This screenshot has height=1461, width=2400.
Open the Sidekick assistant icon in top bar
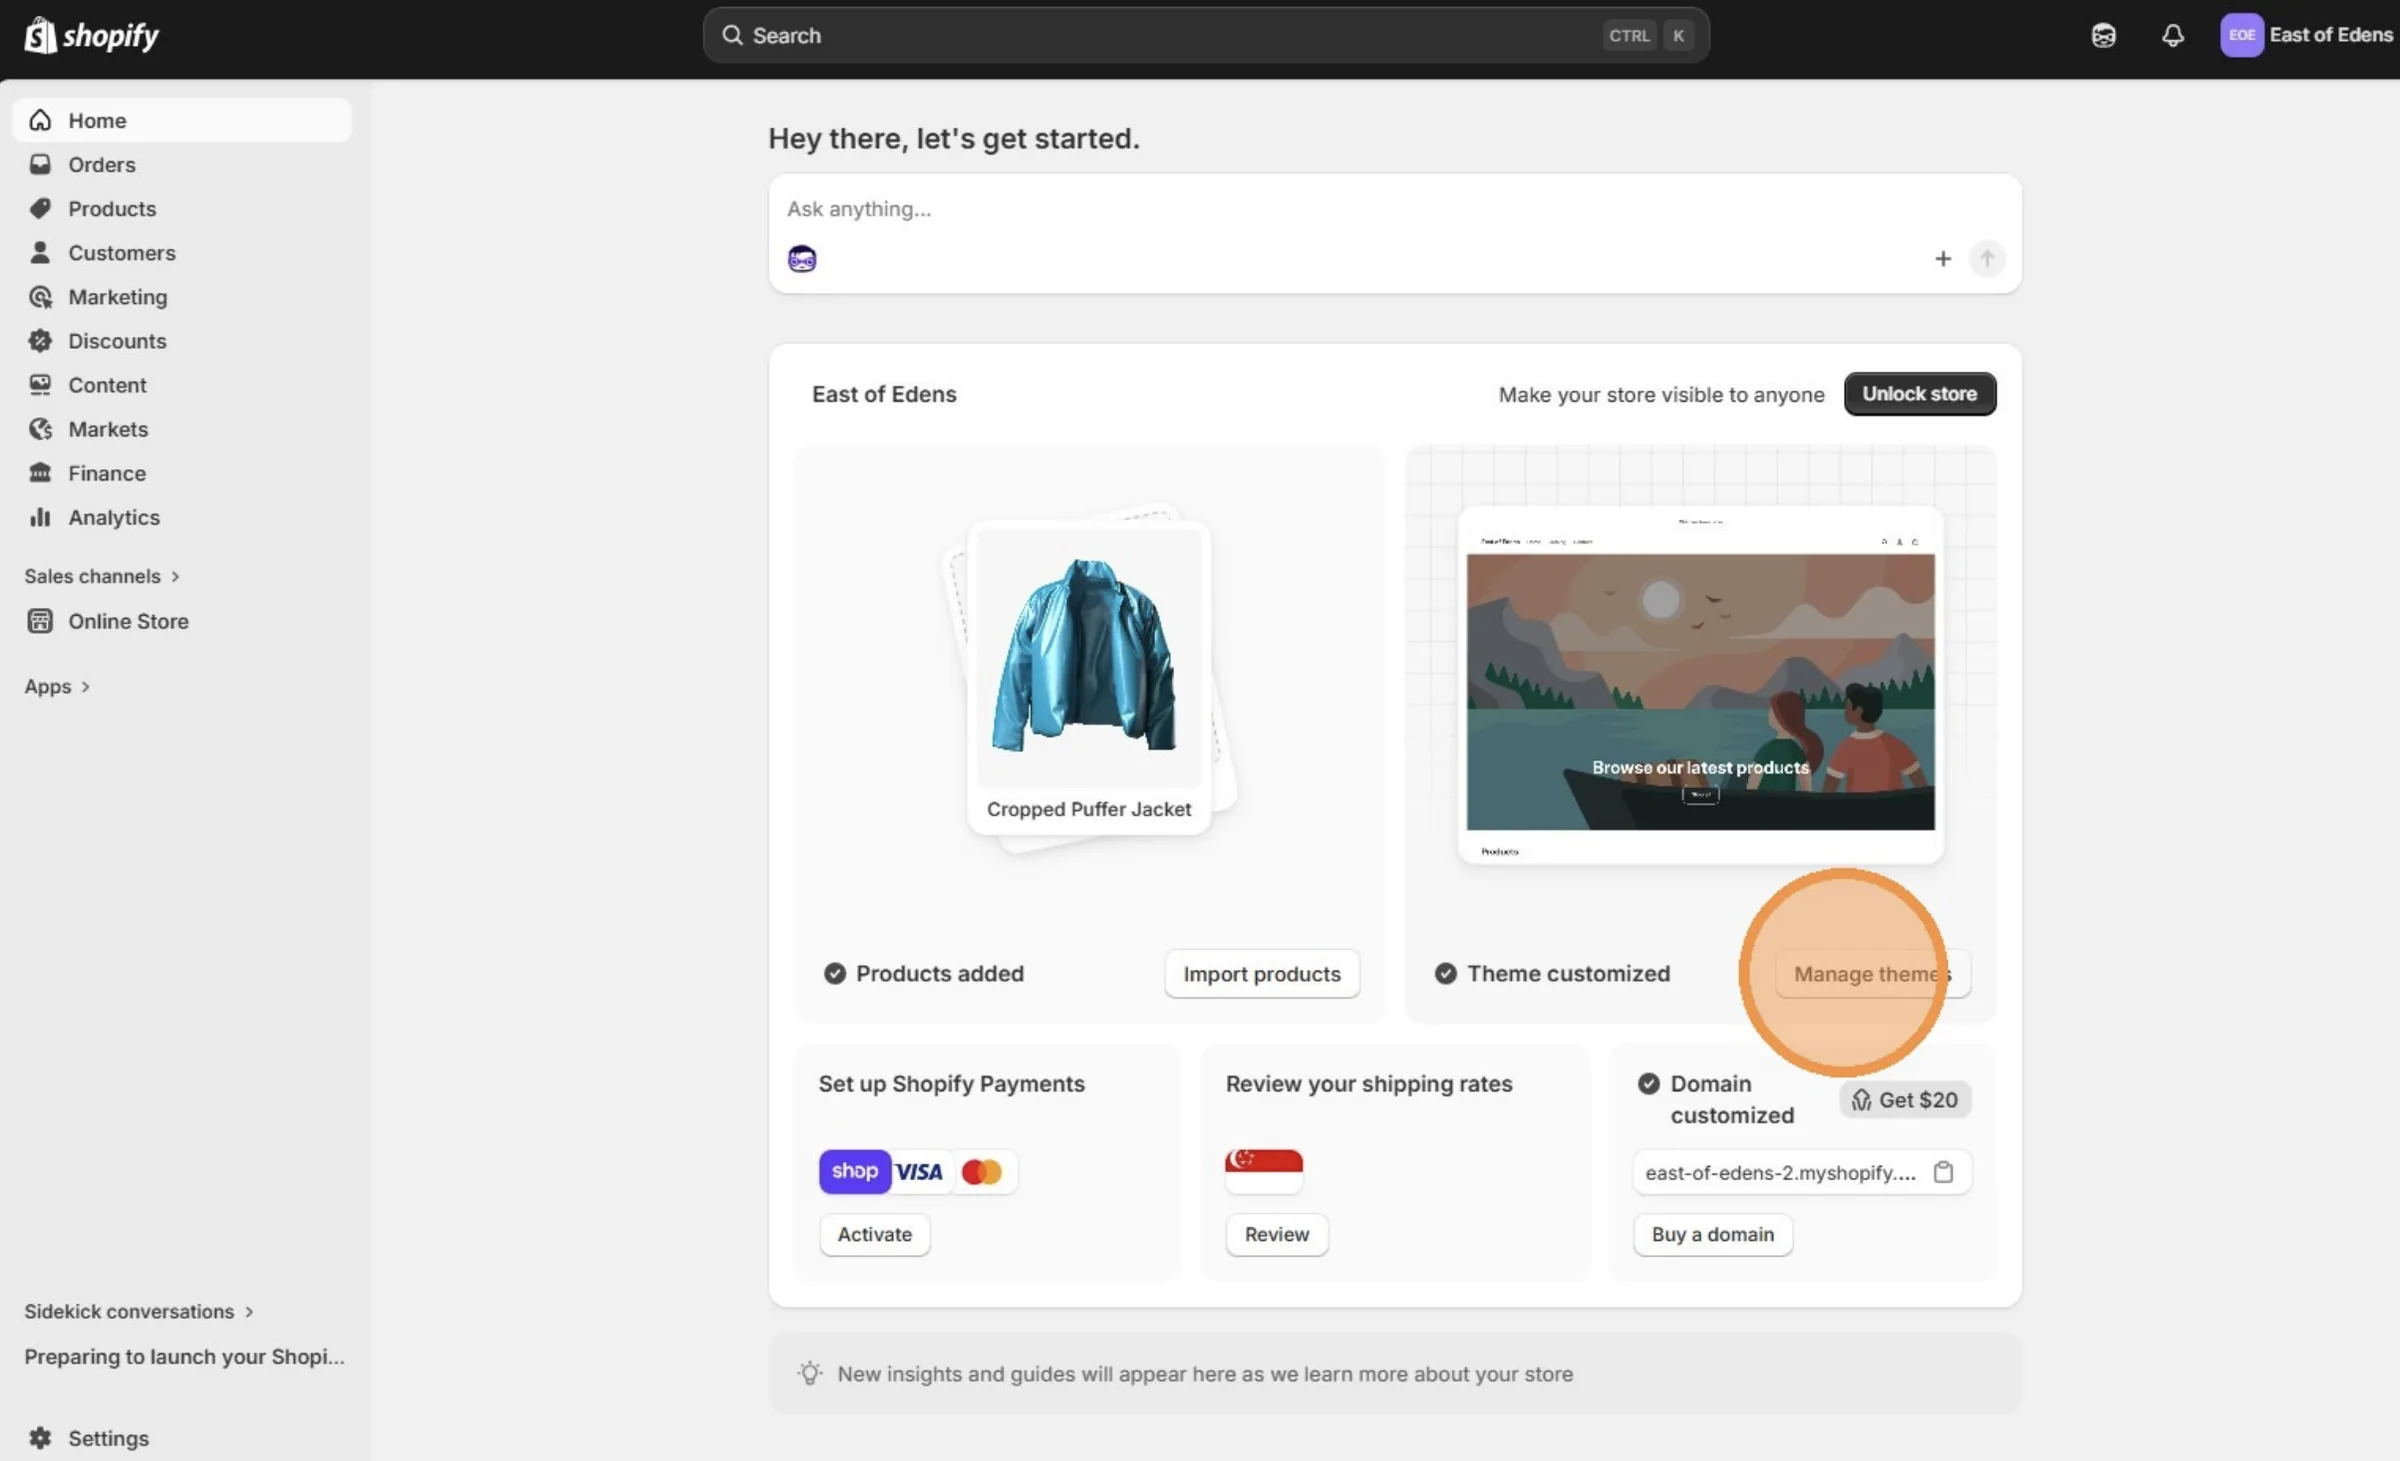2103,35
